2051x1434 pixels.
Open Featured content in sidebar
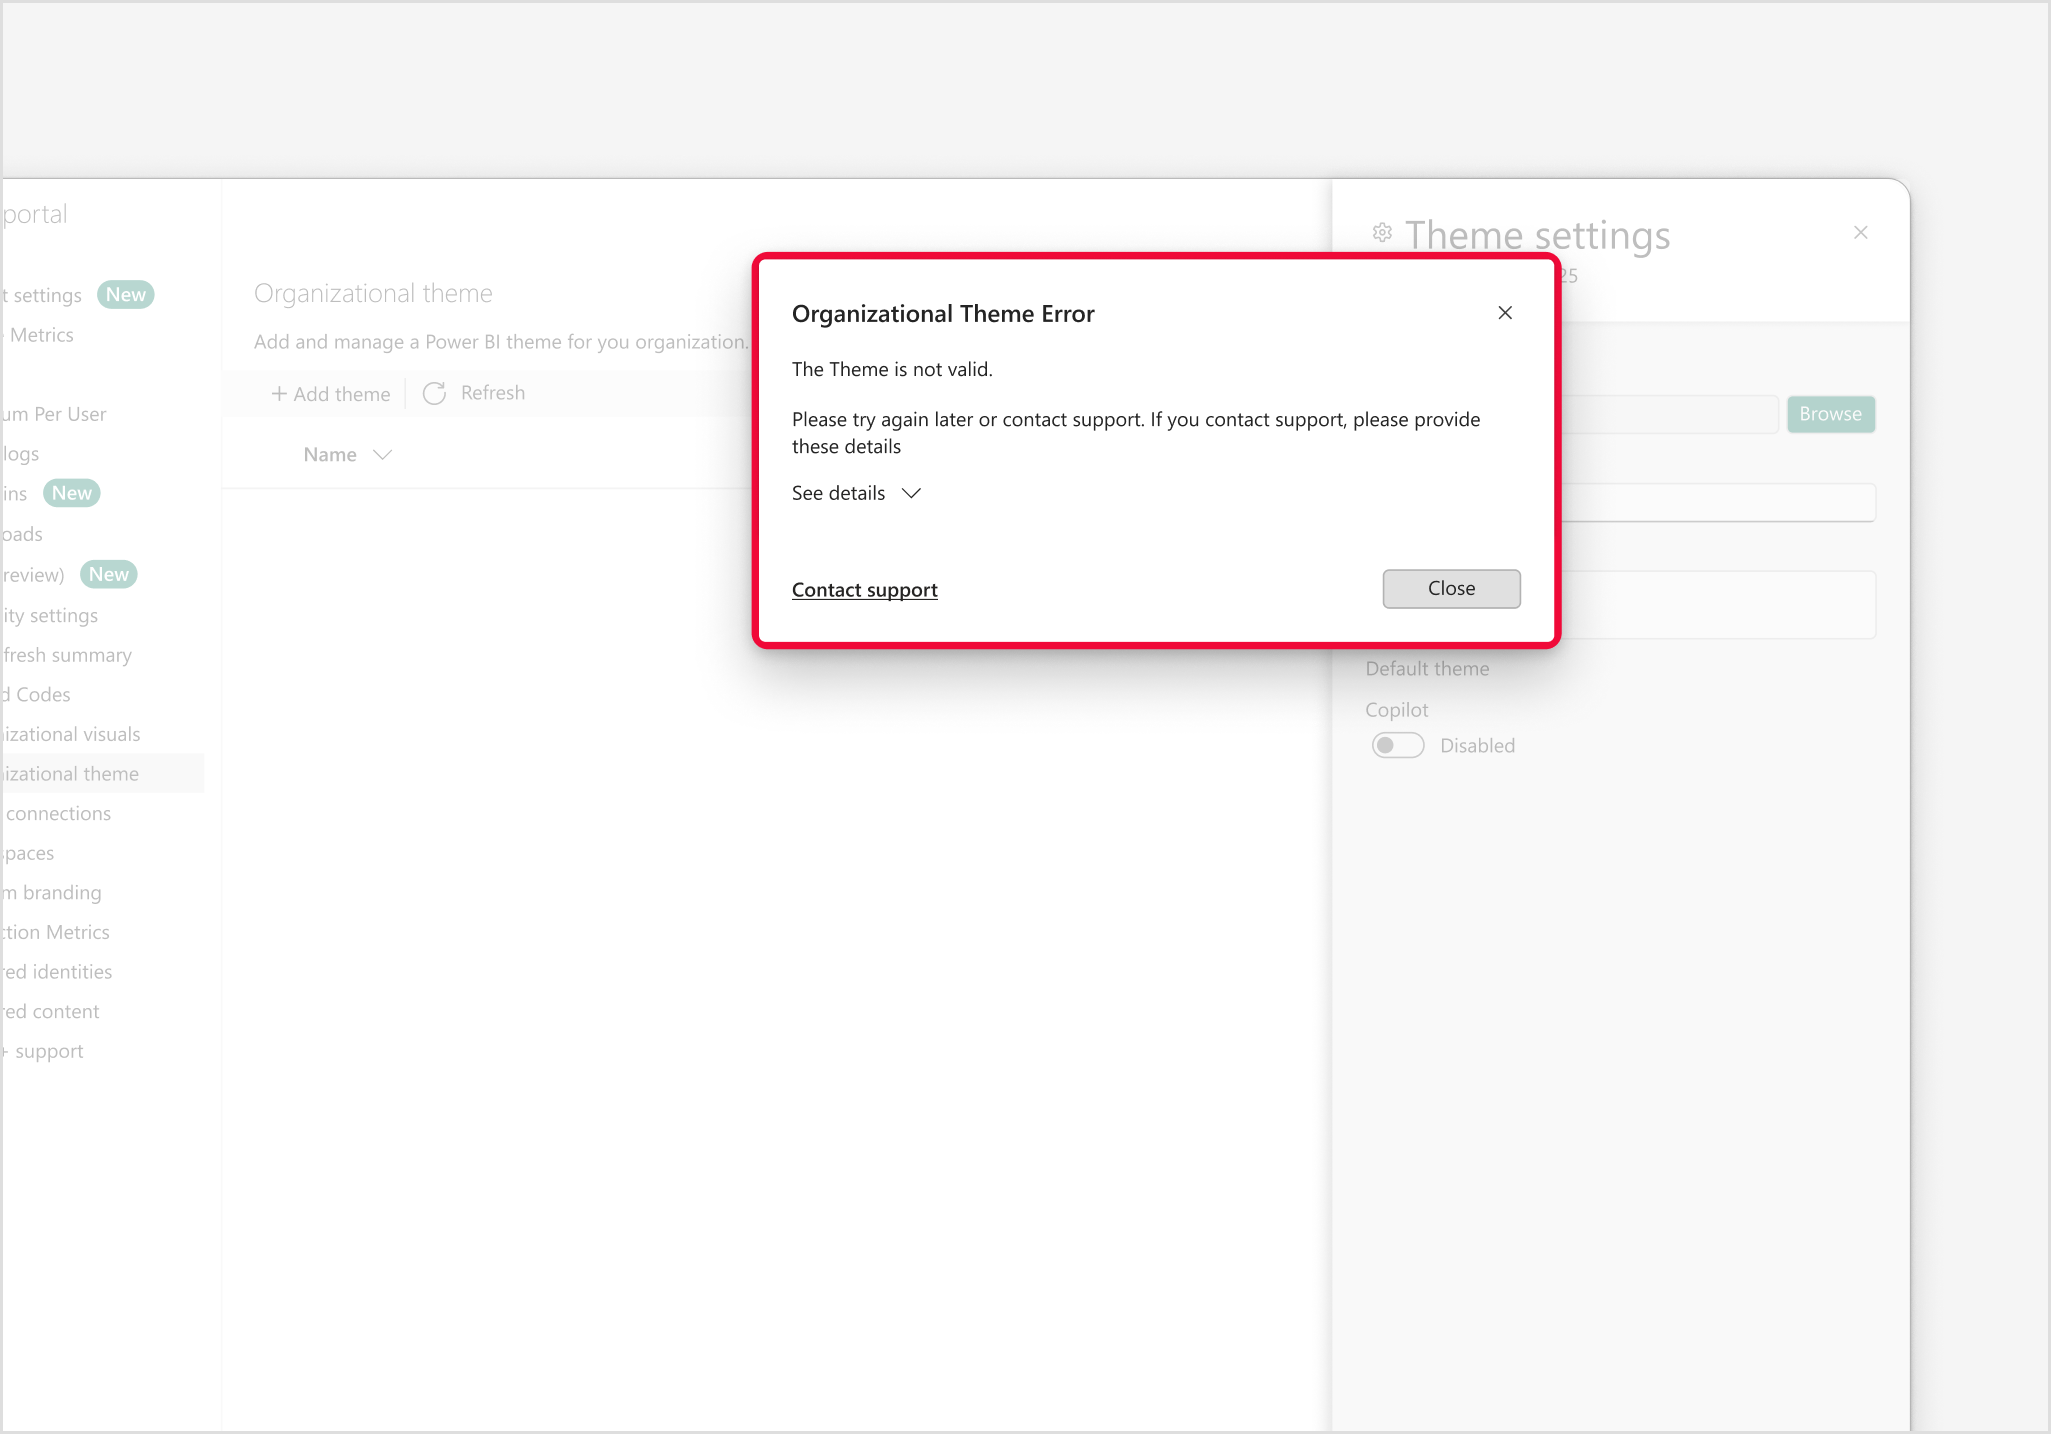50,1011
